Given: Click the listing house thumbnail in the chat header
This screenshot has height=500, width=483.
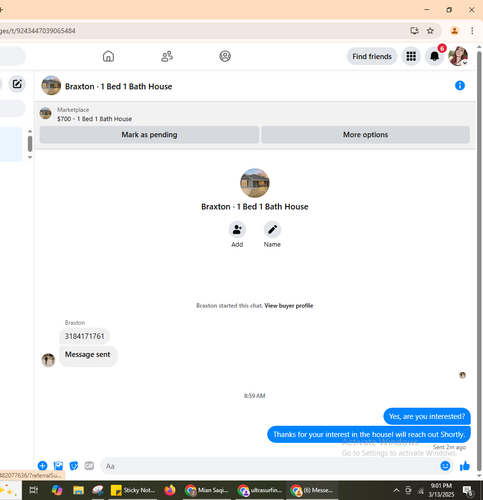Looking at the screenshot, I should pyautogui.click(x=51, y=86).
